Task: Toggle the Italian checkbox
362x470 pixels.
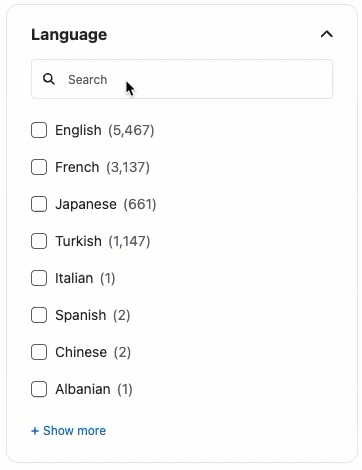Action: click(39, 278)
